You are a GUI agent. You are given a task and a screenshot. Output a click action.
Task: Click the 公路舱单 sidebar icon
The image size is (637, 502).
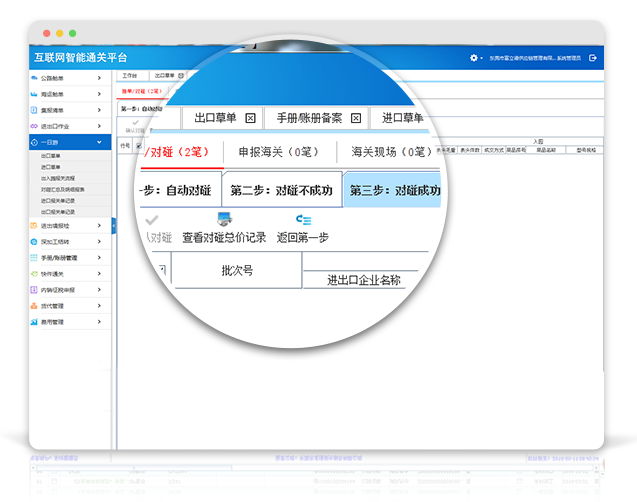34,78
